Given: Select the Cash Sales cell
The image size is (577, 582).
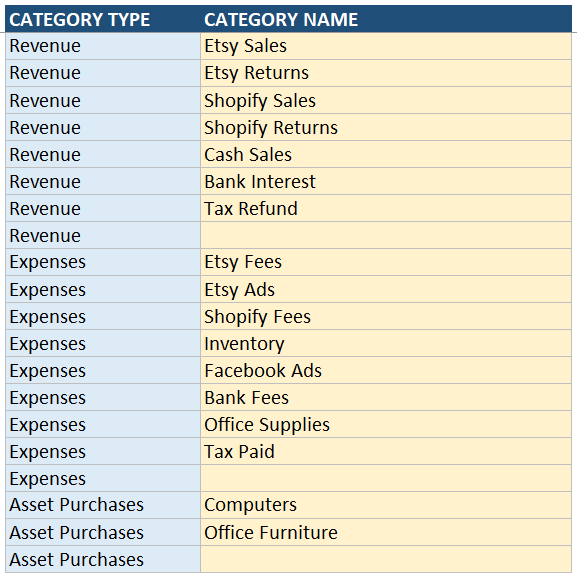Looking at the screenshot, I should pyautogui.click(x=386, y=154).
